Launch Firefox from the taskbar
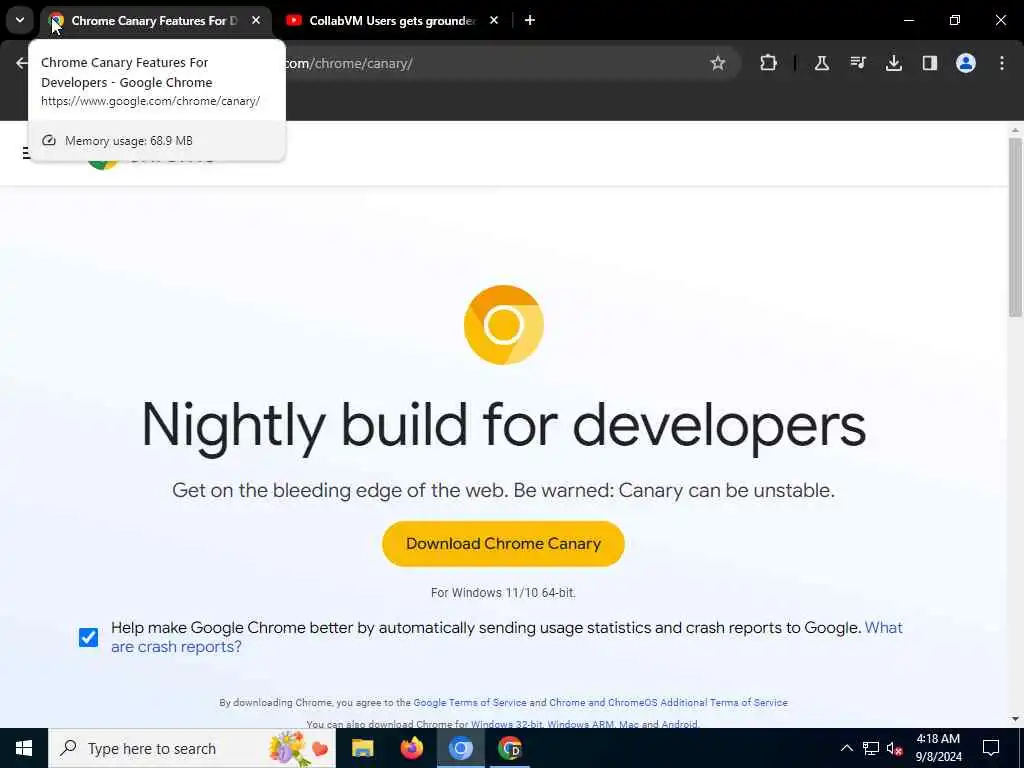Screen dimensions: 1024x768 411,748
